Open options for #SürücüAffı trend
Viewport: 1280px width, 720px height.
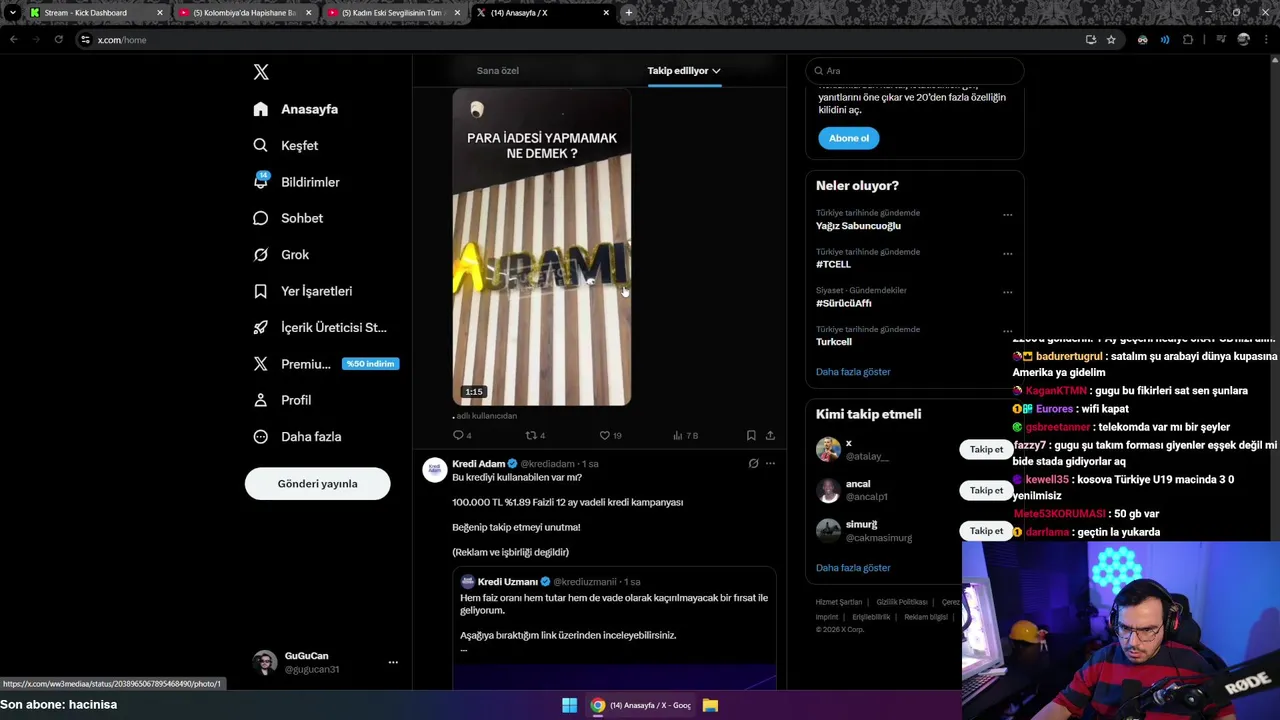click(x=1007, y=292)
